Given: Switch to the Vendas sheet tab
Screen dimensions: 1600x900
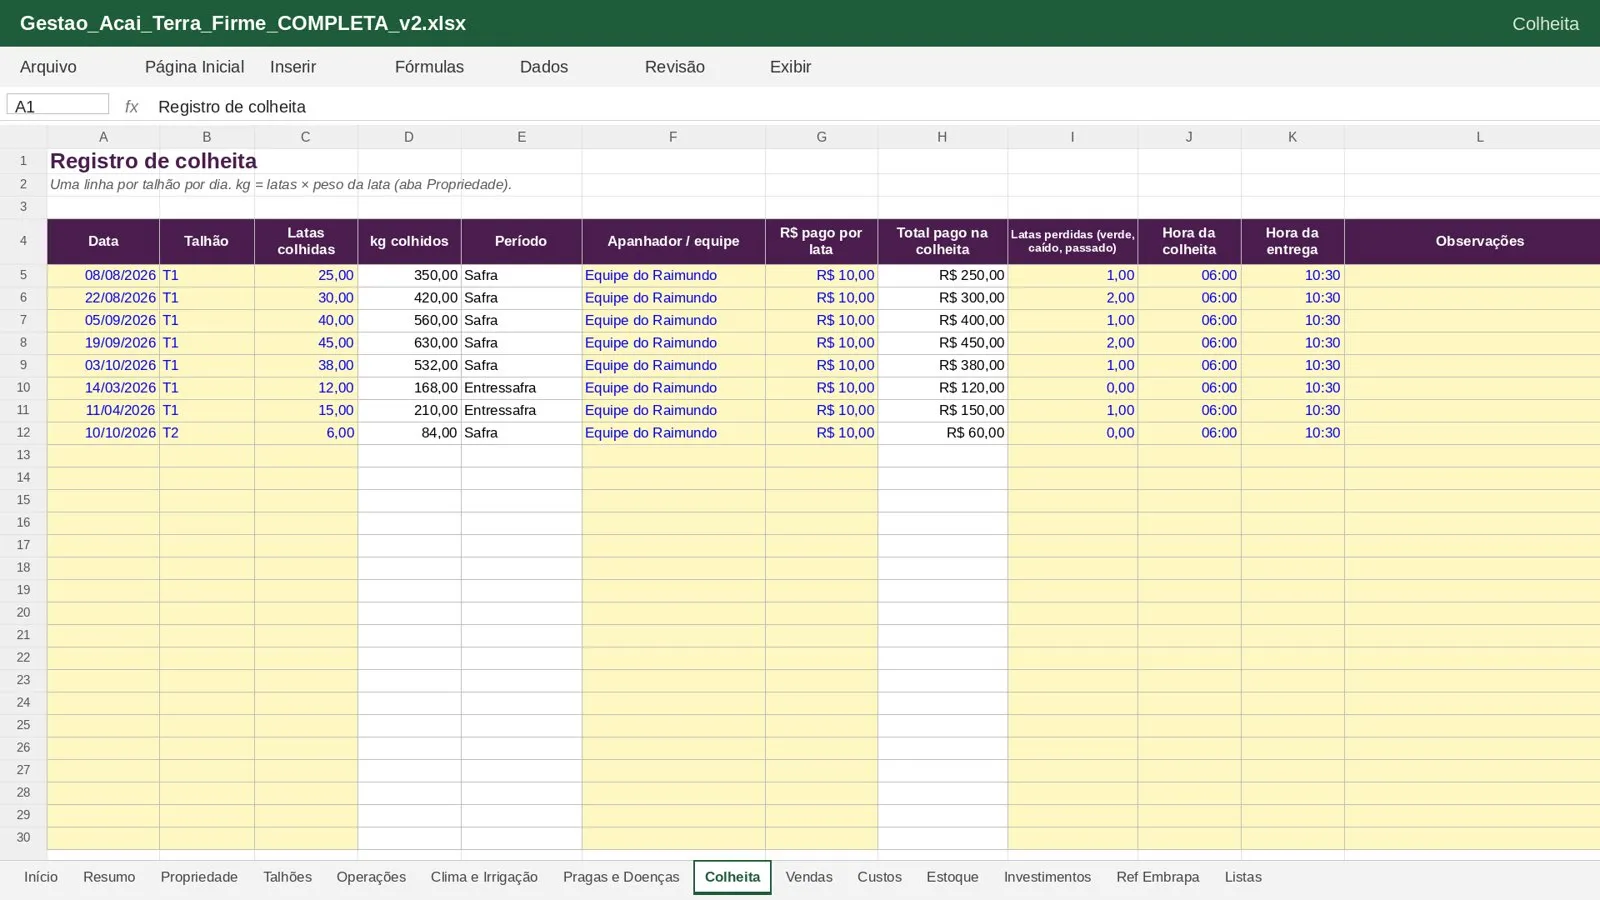Looking at the screenshot, I should 809,877.
